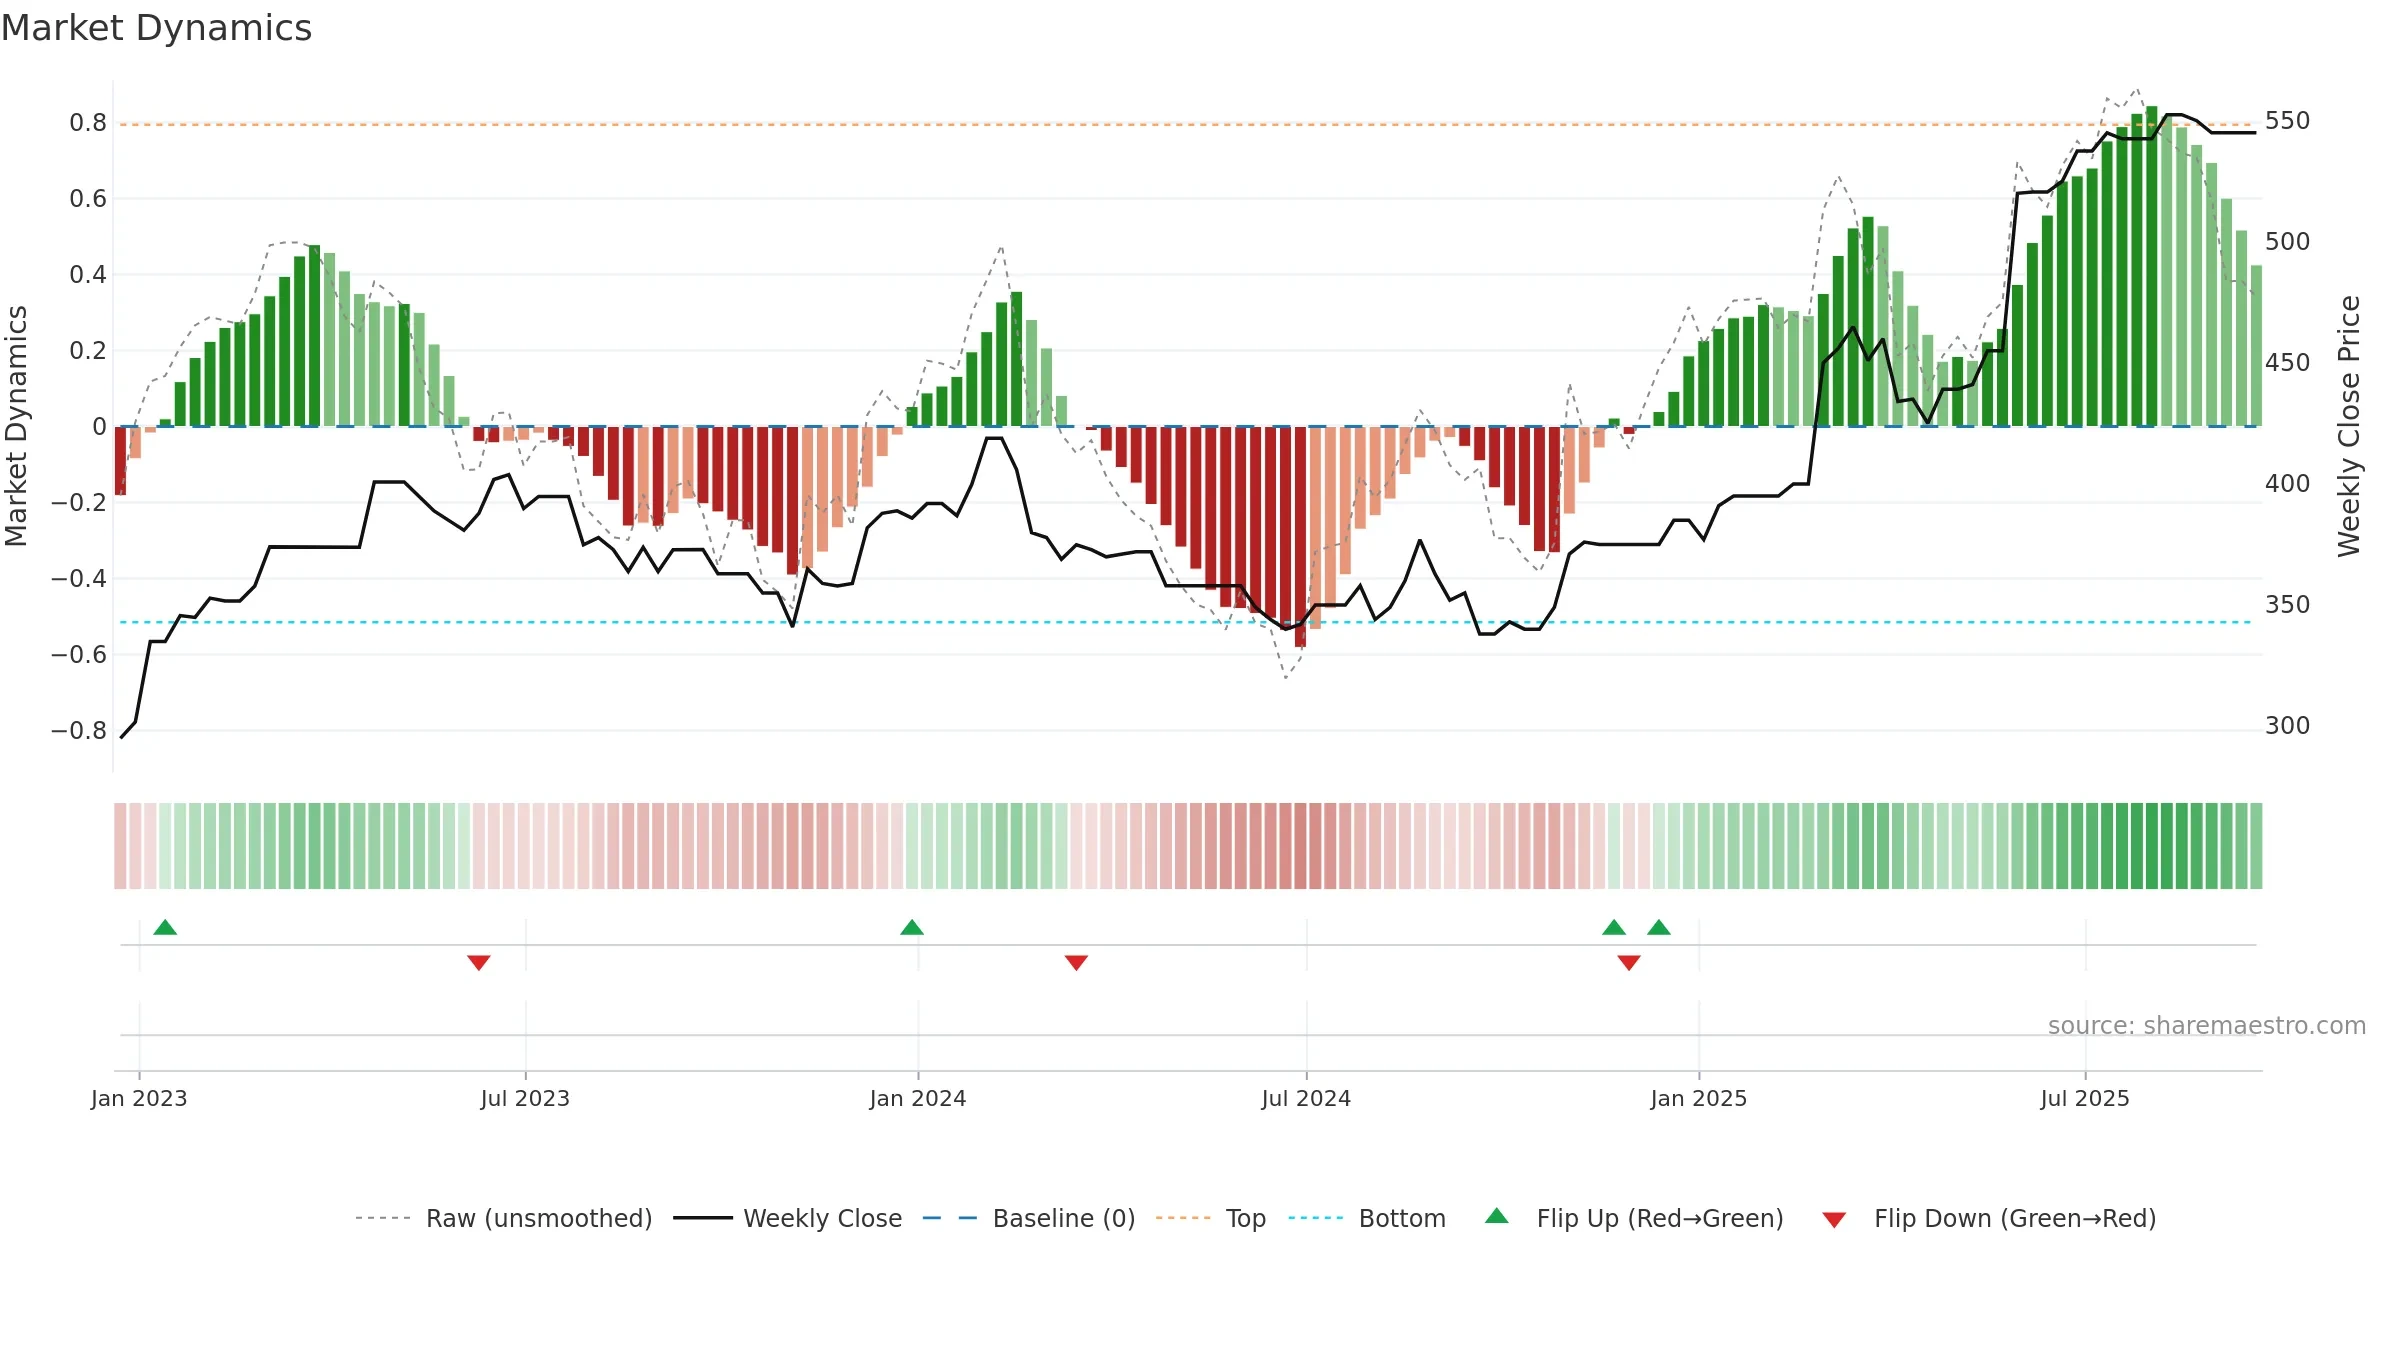The height and width of the screenshot is (1350, 2400).
Task: Click the Jul 2025 x-axis label
Action: 2085,1098
